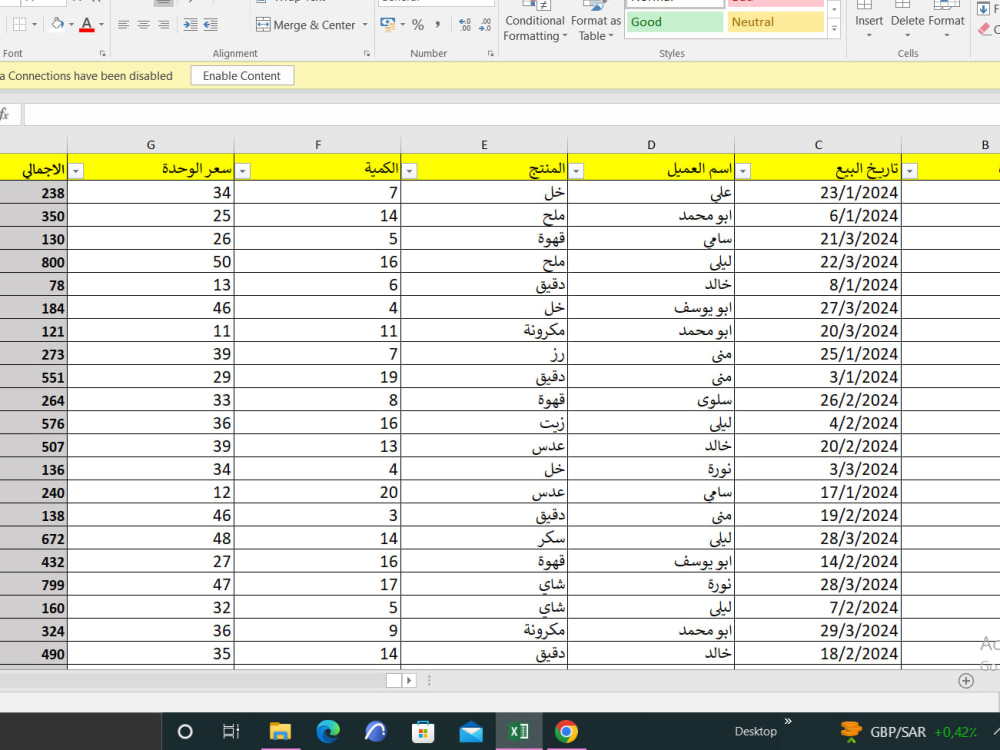The image size is (1000, 750).
Task: Launch Microsoft Edge from the taskbar
Action: 328,732
